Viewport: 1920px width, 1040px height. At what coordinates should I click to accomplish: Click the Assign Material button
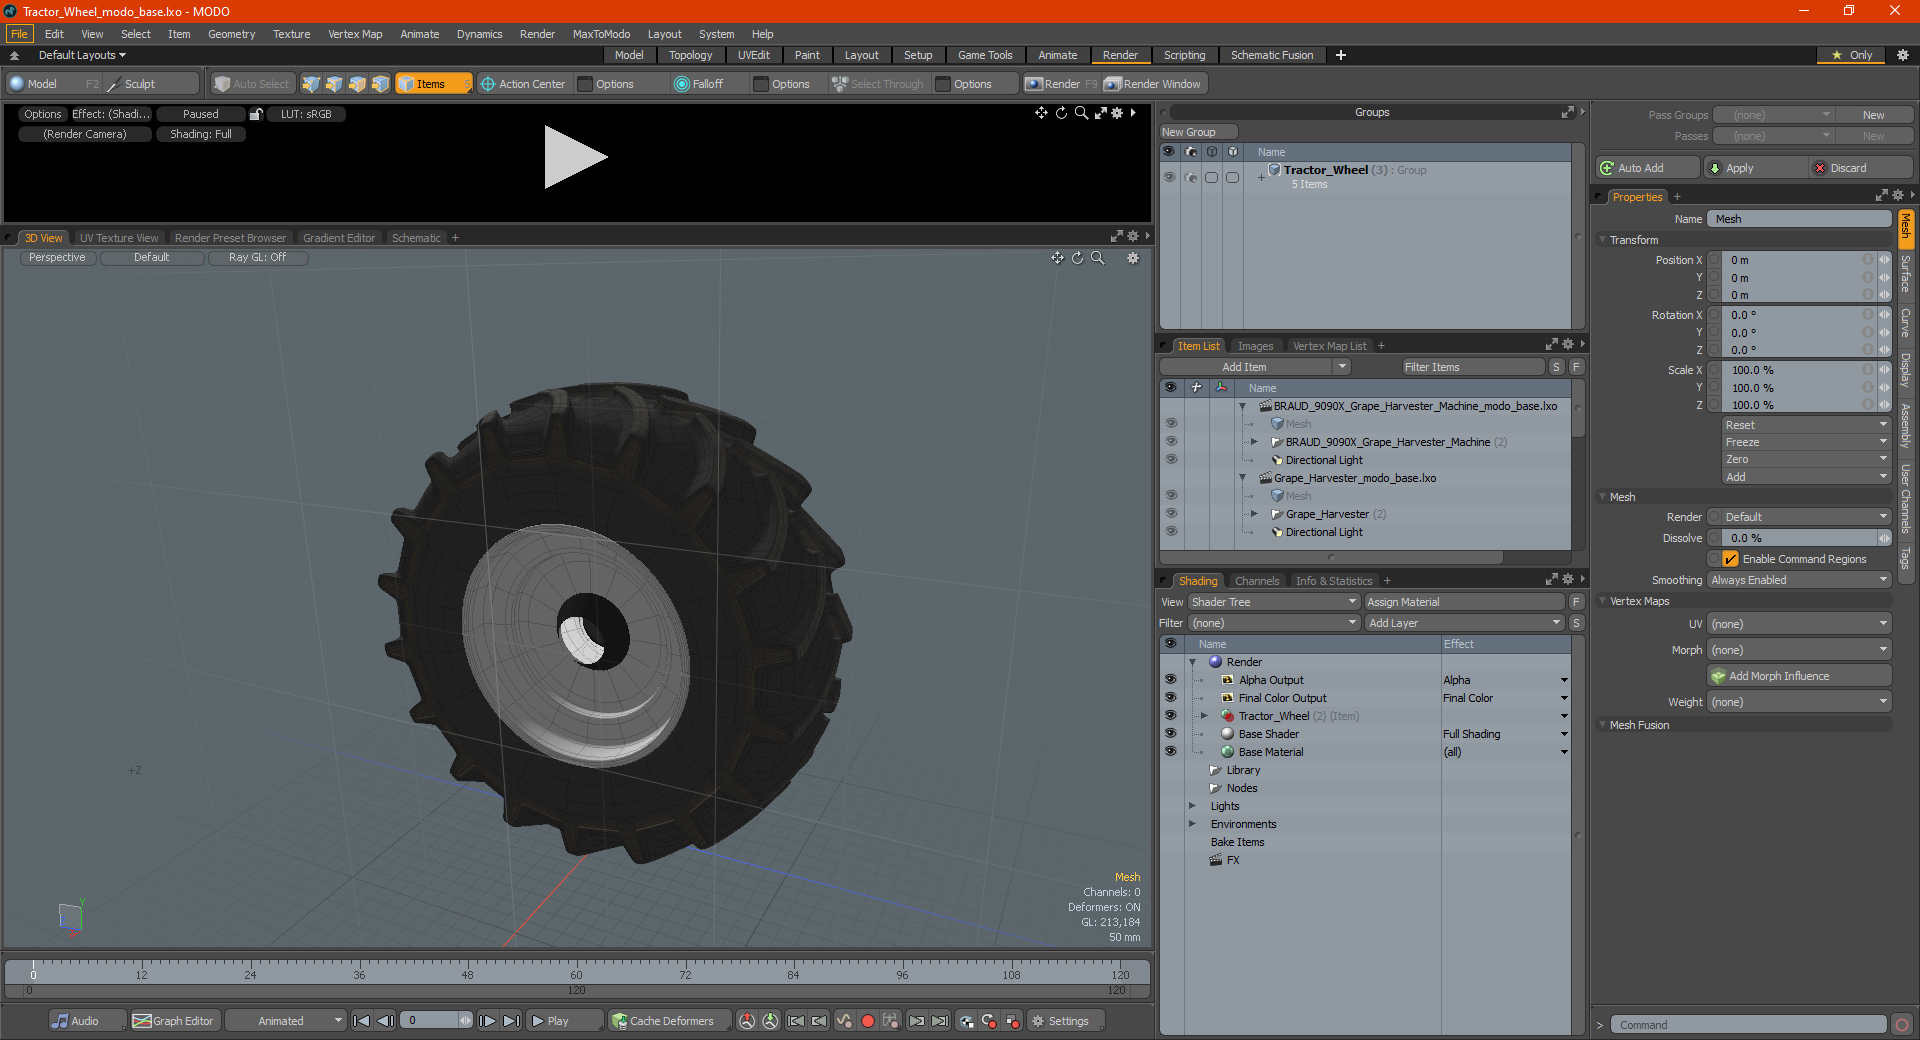click(1464, 602)
